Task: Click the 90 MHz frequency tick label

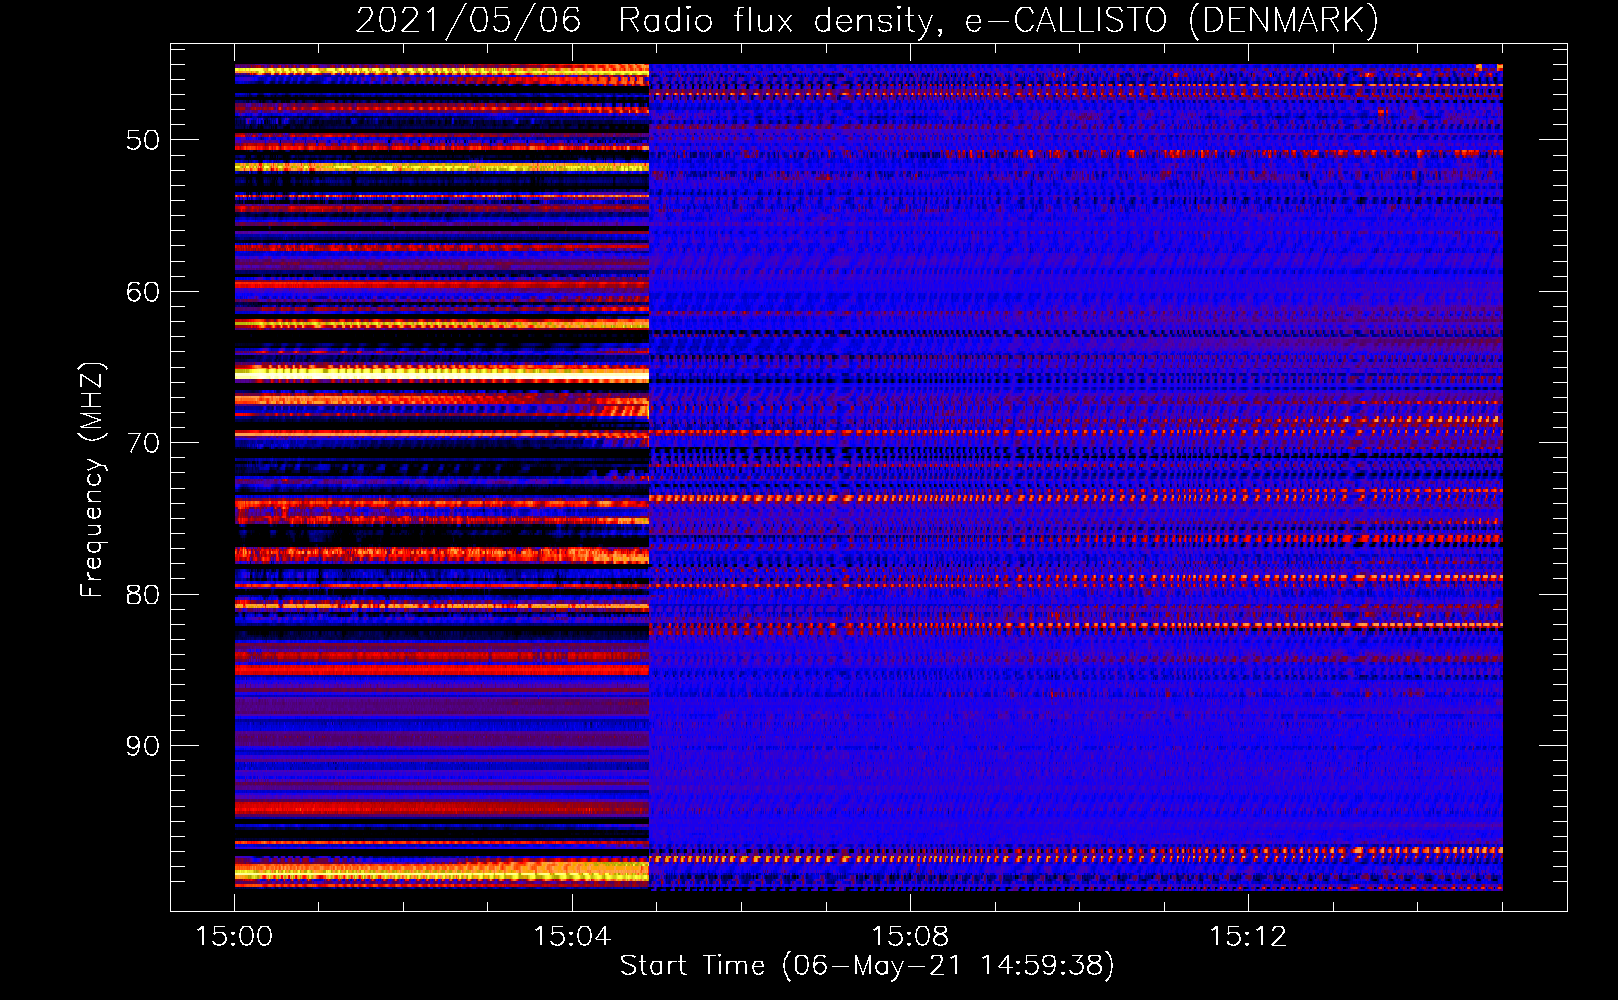Action: pos(143,746)
